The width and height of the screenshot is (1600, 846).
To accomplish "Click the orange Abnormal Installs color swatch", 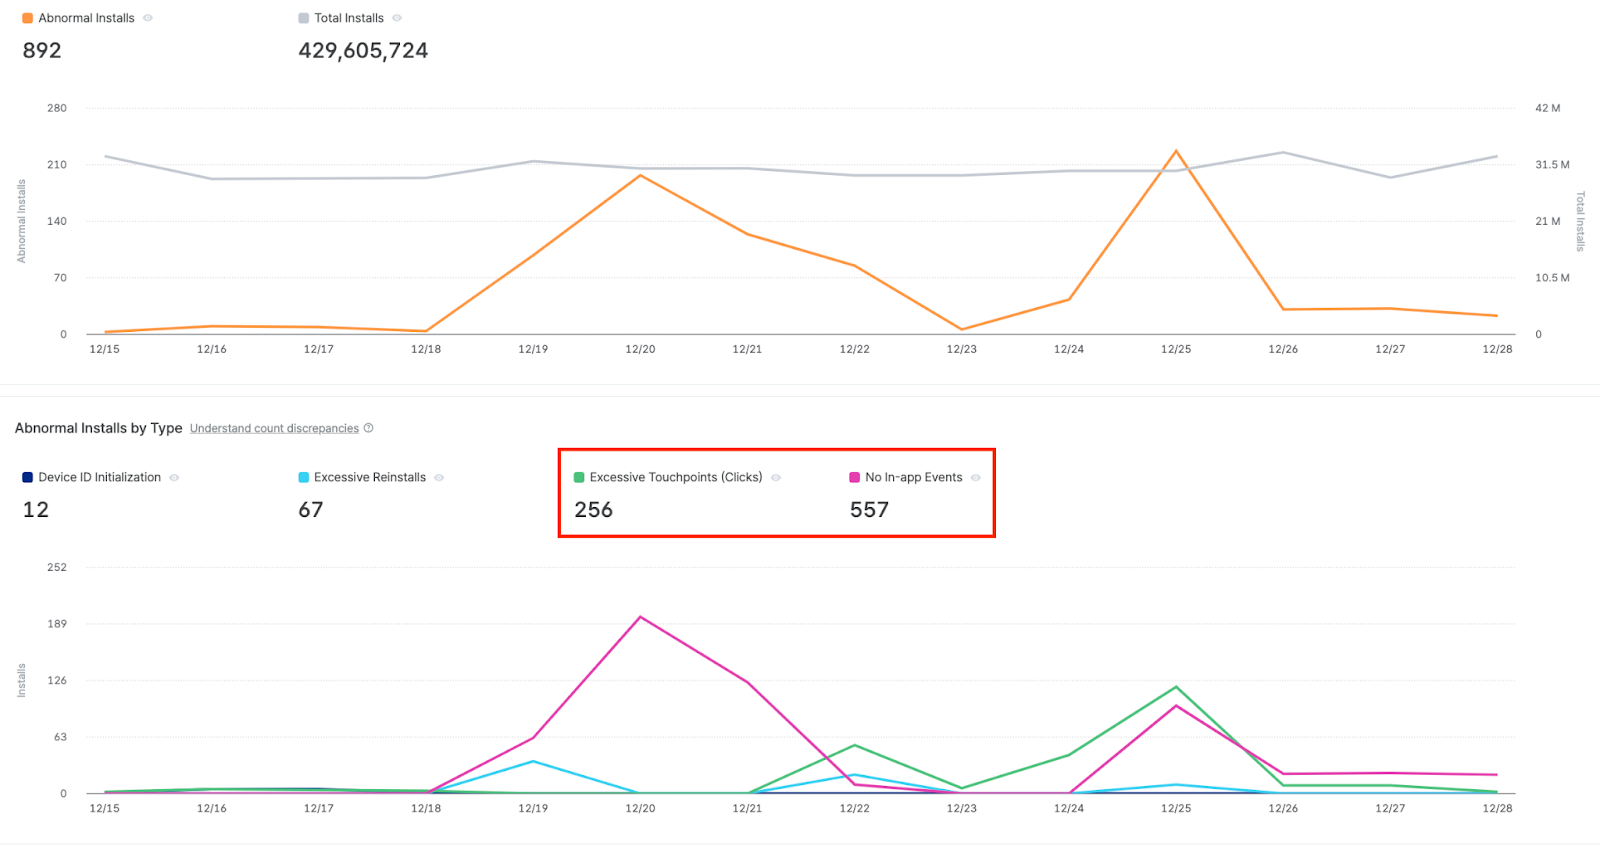I will [28, 18].
